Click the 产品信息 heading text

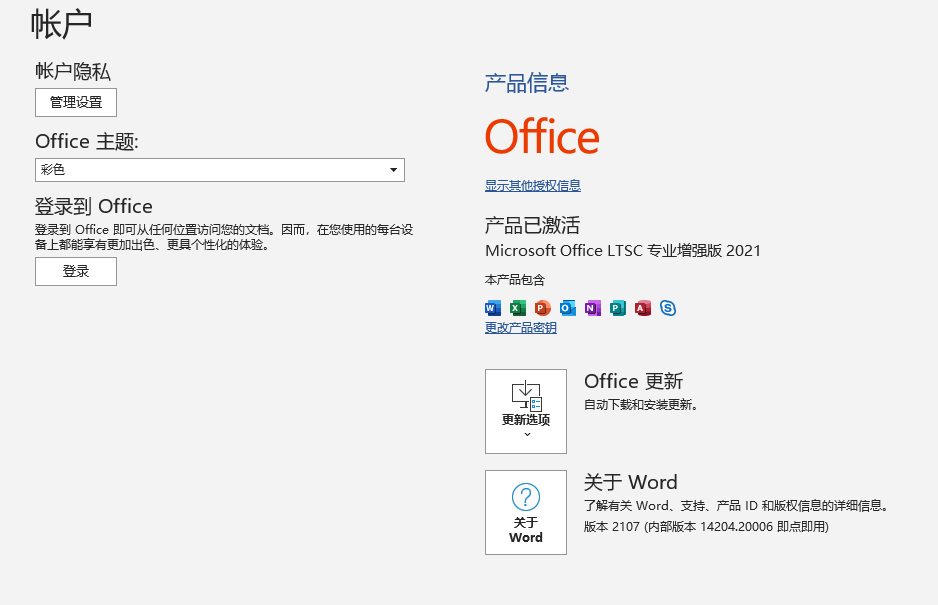[527, 83]
